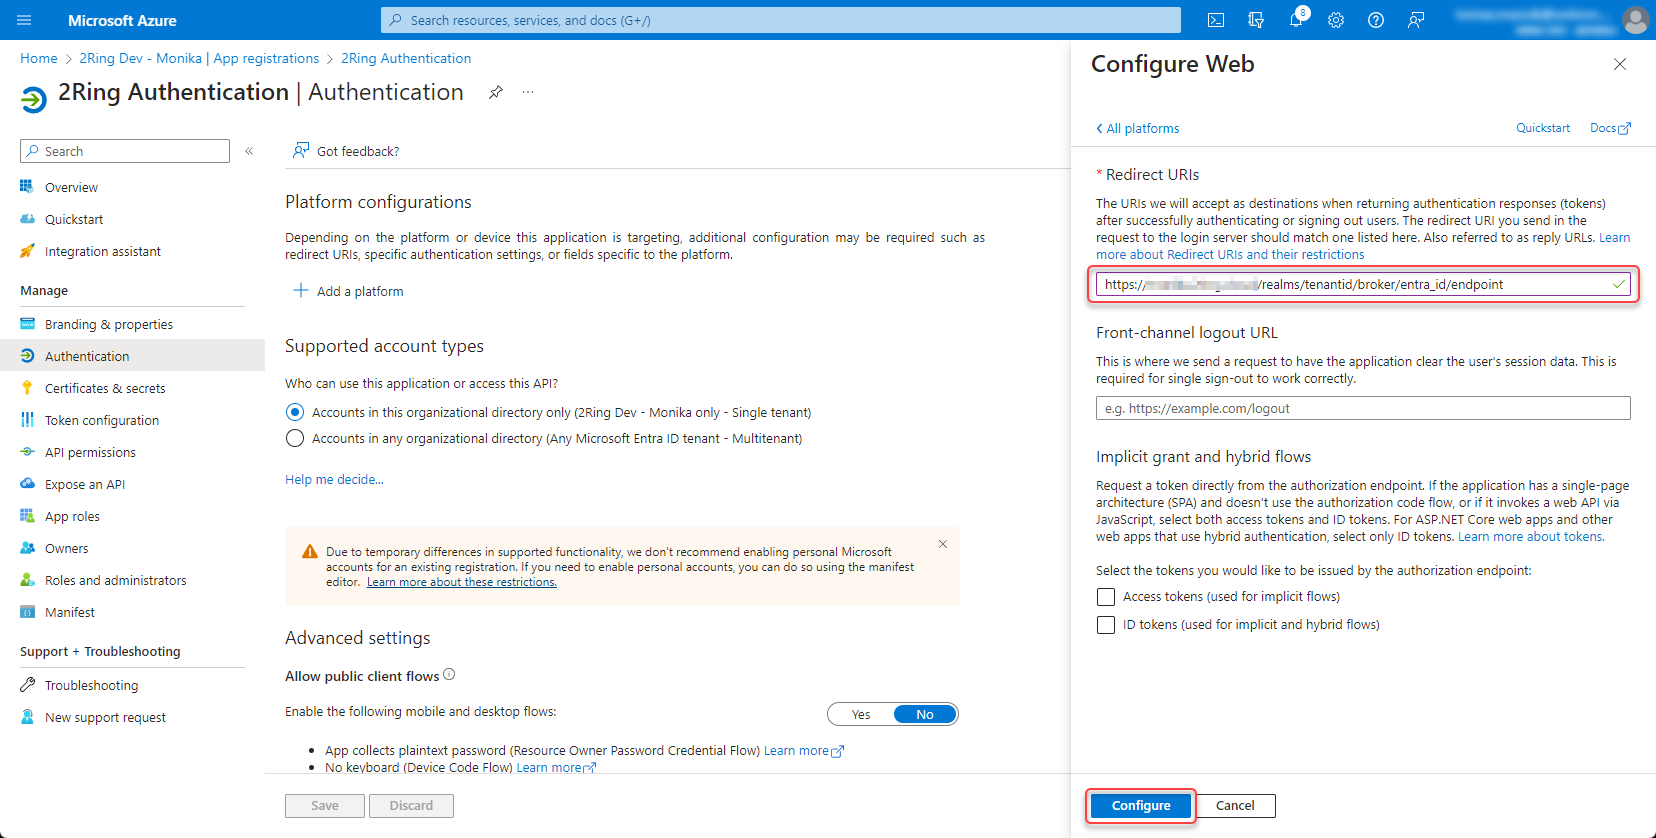Open the Cloud Shell icon in top bar
This screenshot has height=838, width=1656.
click(1216, 20)
